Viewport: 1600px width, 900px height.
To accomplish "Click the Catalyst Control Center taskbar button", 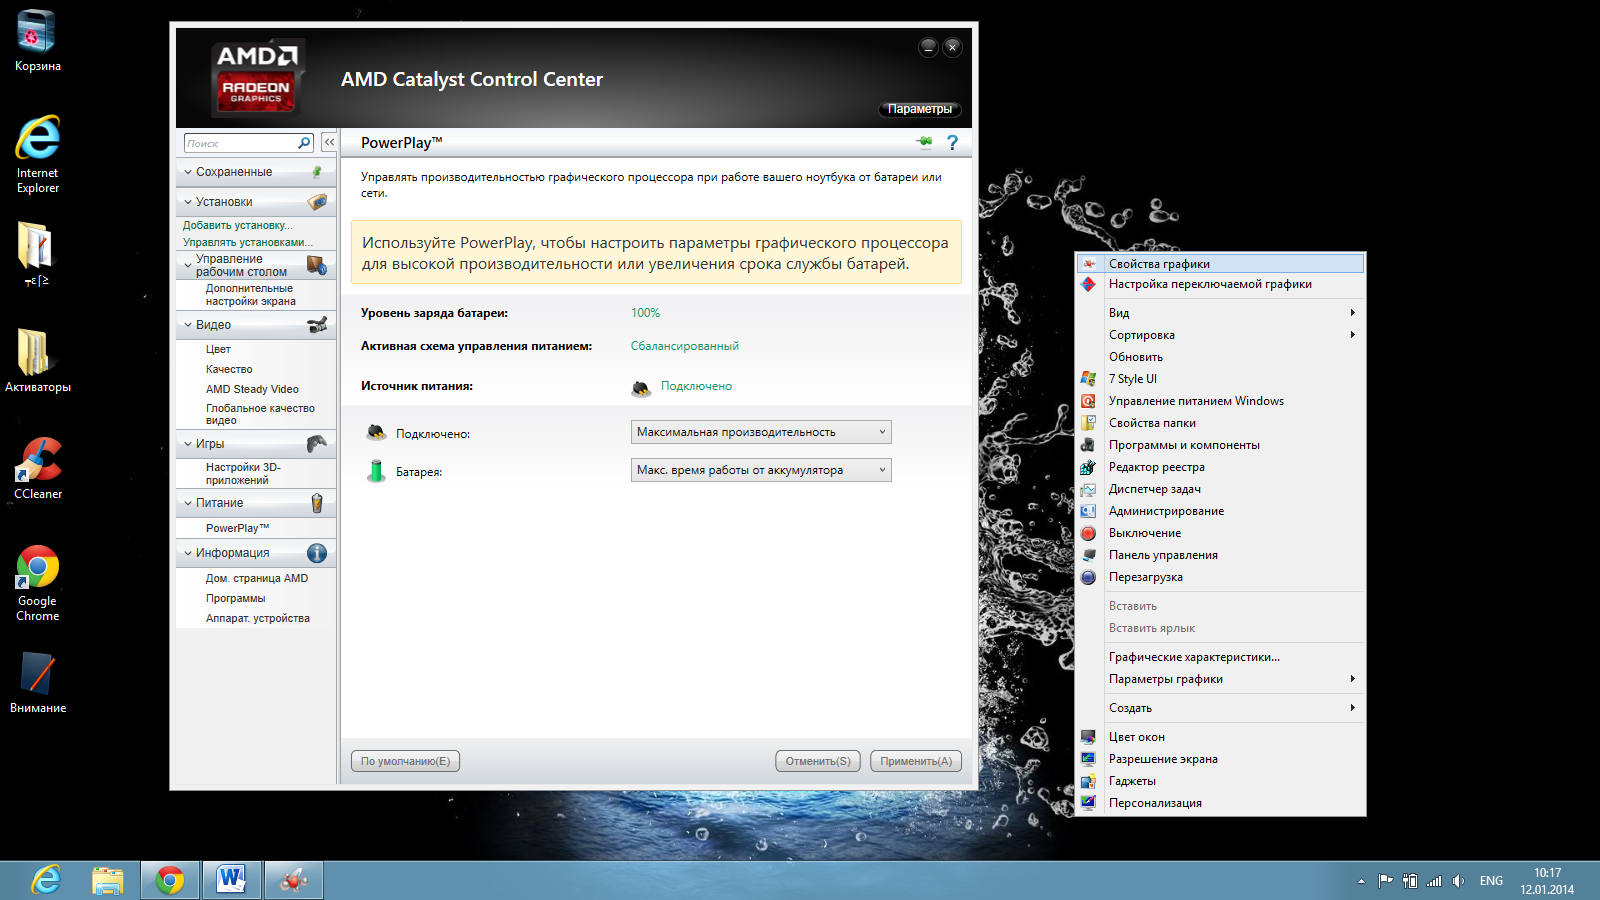I will pyautogui.click(x=293, y=880).
